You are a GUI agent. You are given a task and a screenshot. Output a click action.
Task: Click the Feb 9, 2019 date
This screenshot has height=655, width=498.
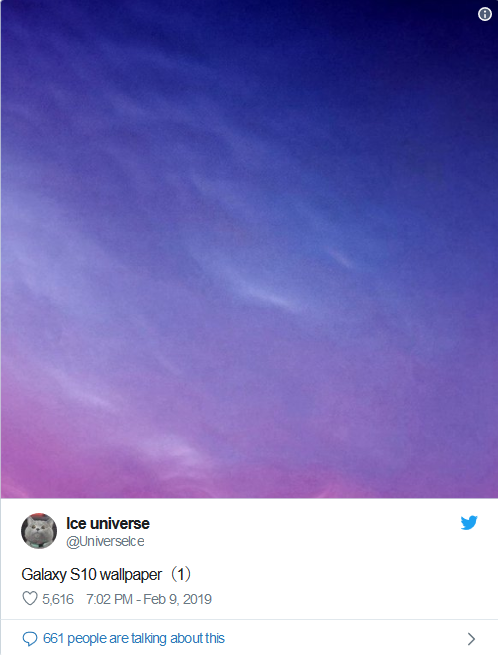(178, 599)
